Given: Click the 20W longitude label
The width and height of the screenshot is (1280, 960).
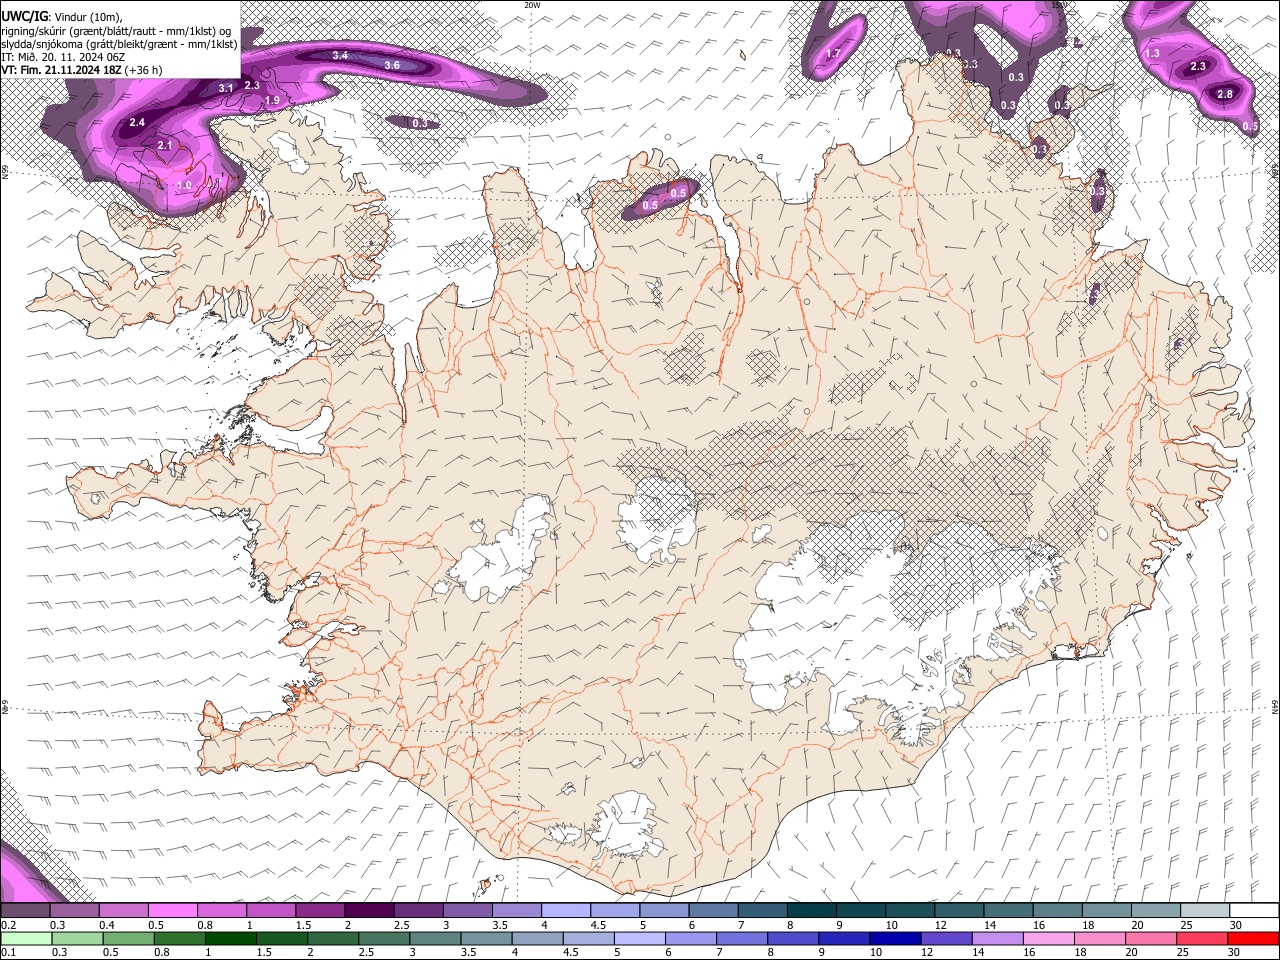Looking at the screenshot, I should coord(532,5).
